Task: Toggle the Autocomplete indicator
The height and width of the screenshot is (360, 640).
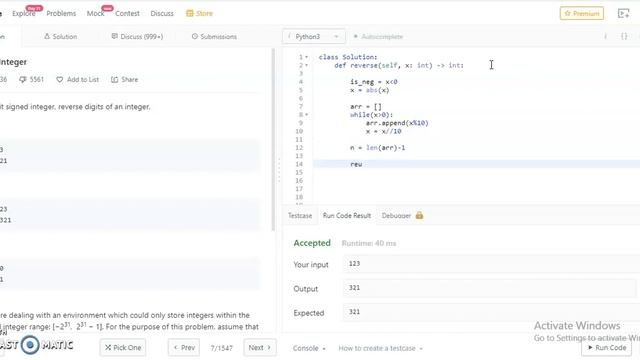Action: coord(378,36)
